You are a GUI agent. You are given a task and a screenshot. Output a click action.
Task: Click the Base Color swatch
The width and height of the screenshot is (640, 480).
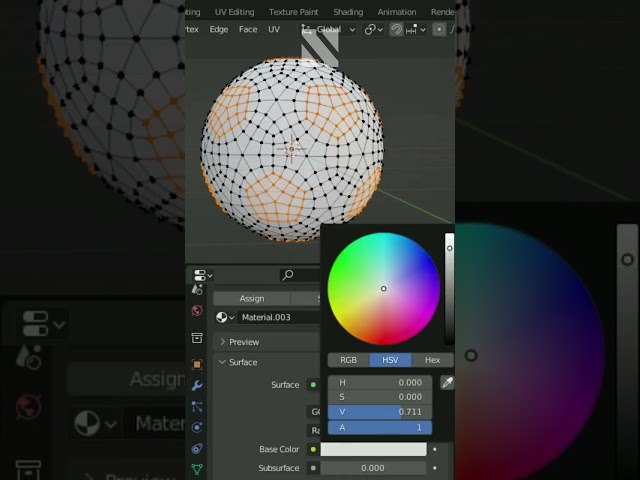point(373,449)
